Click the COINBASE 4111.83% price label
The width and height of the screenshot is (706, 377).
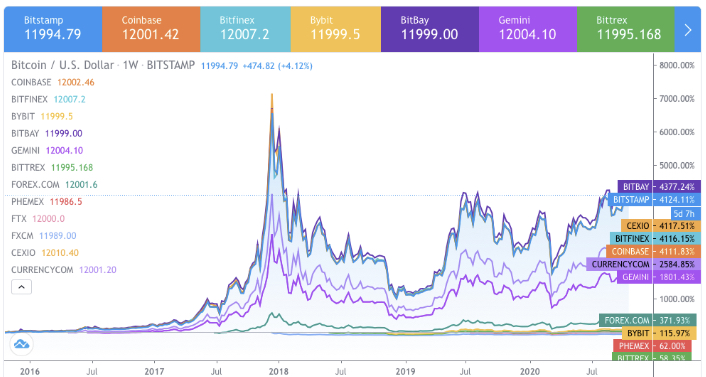click(653, 251)
